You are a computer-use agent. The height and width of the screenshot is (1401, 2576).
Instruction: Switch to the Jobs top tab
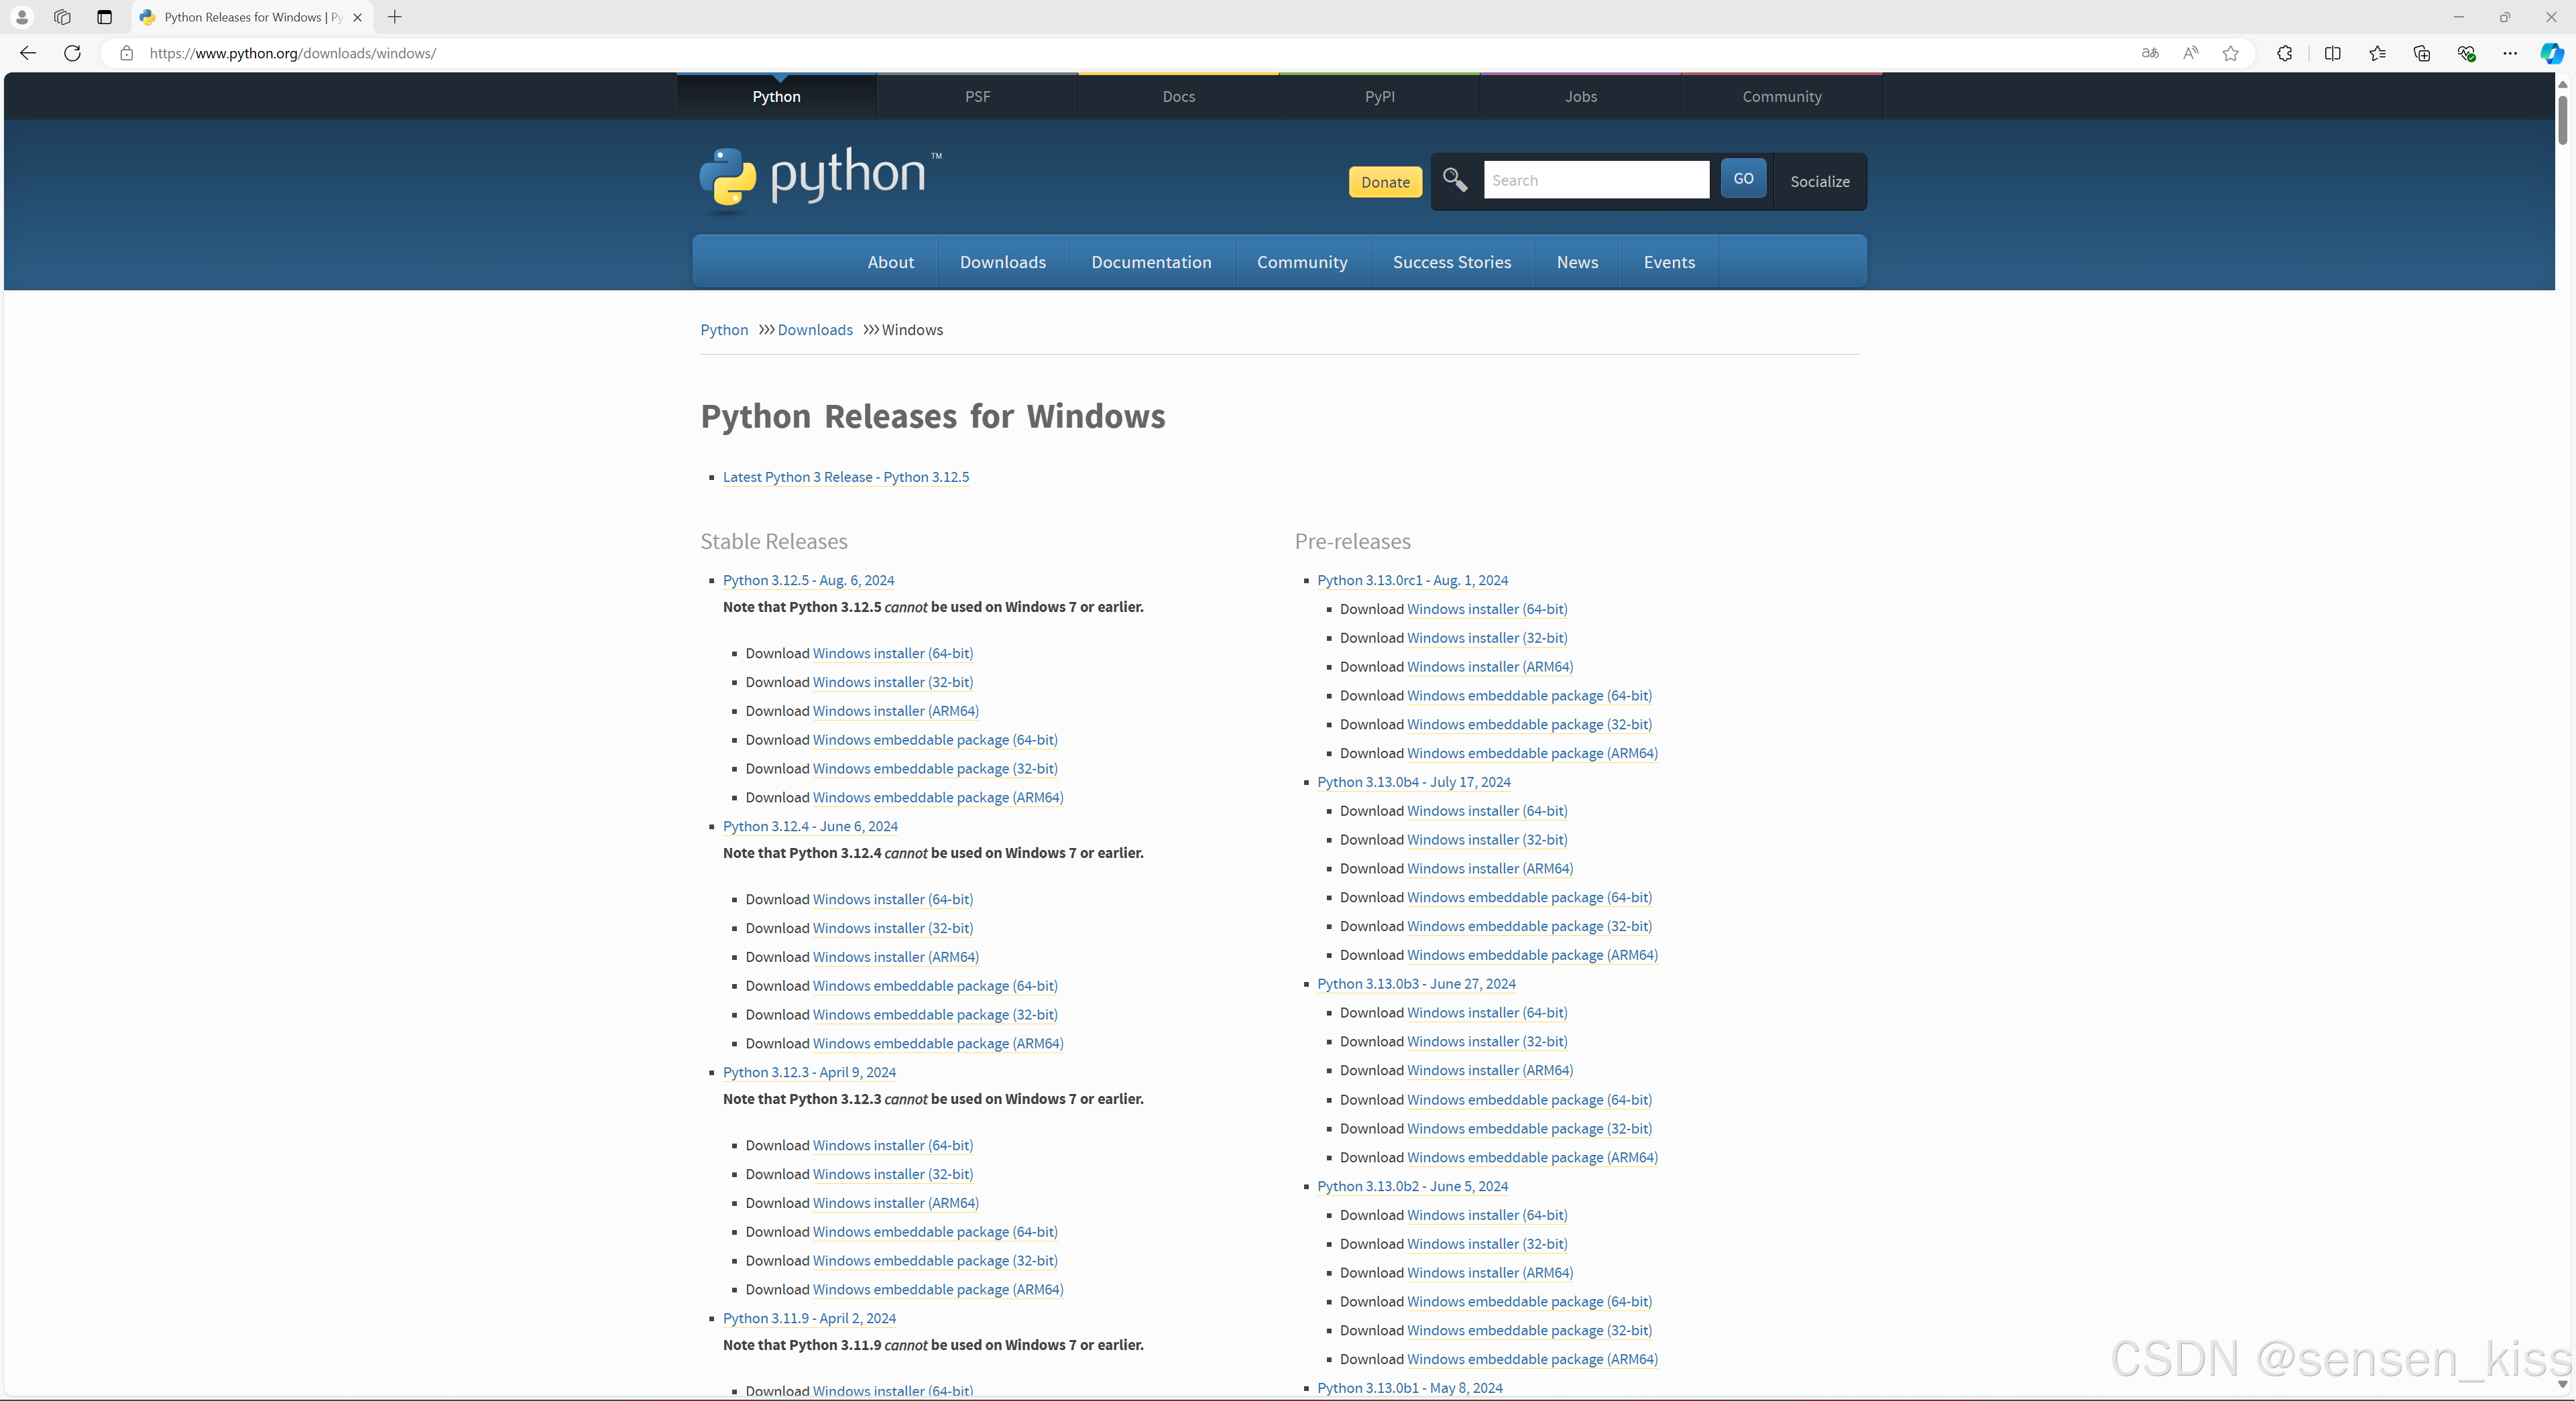pyautogui.click(x=1580, y=96)
